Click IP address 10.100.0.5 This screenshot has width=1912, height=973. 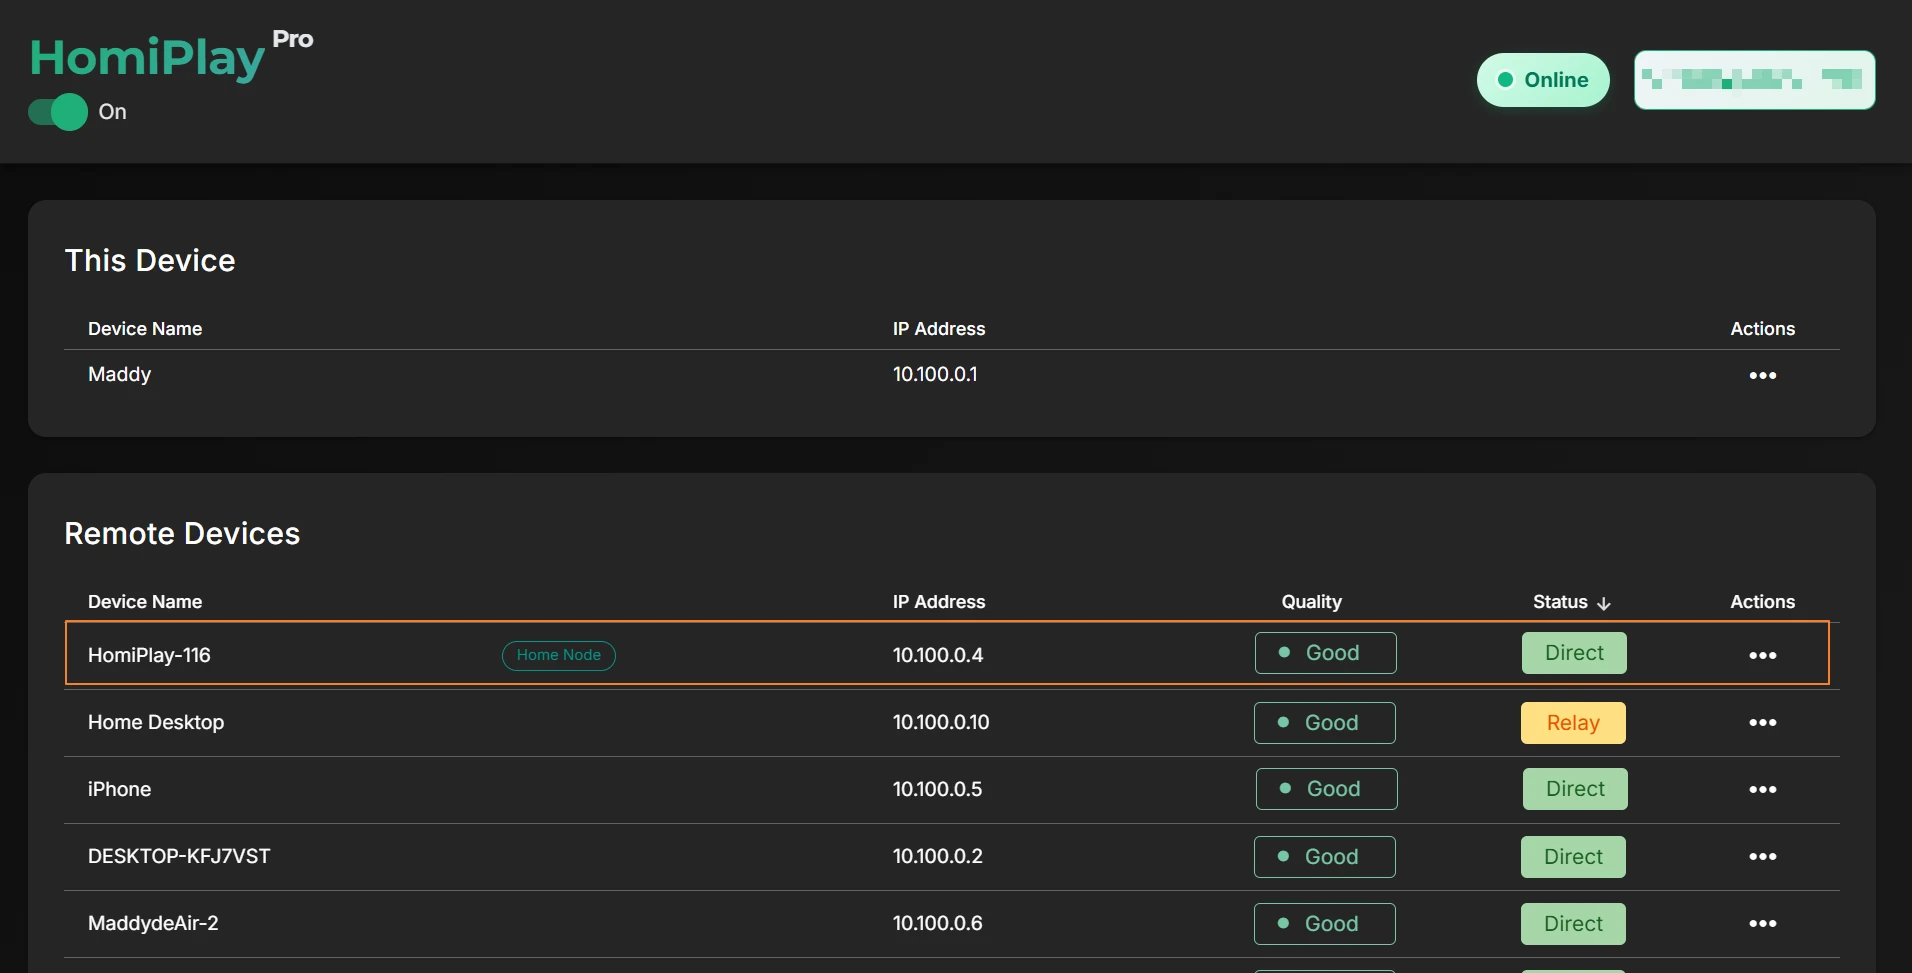(937, 789)
